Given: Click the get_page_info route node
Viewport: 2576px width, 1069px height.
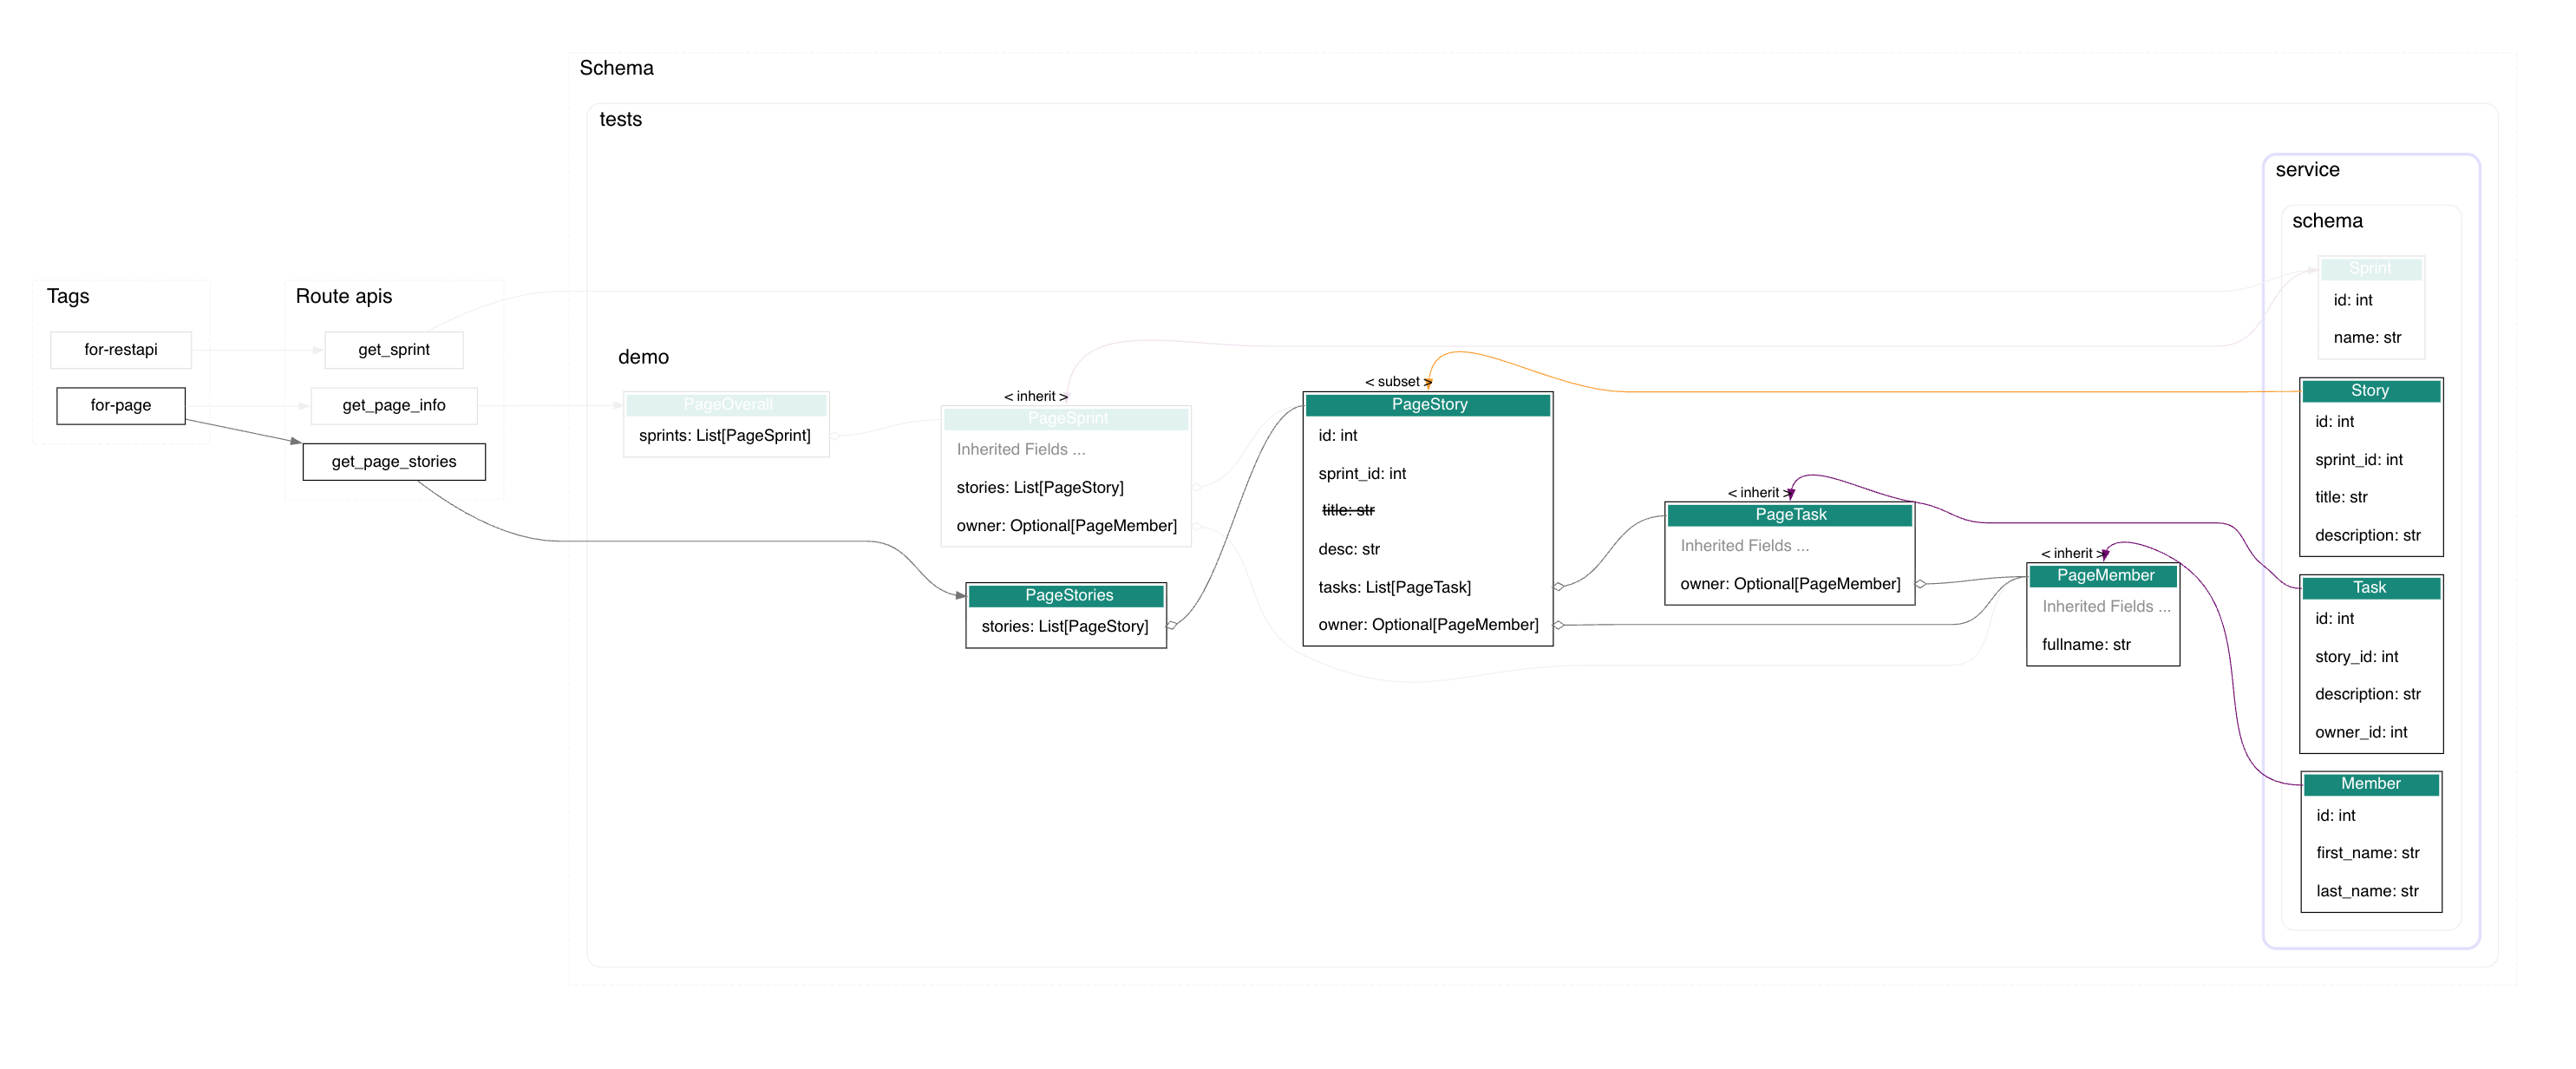Looking at the screenshot, I should pyautogui.click(x=393, y=405).
